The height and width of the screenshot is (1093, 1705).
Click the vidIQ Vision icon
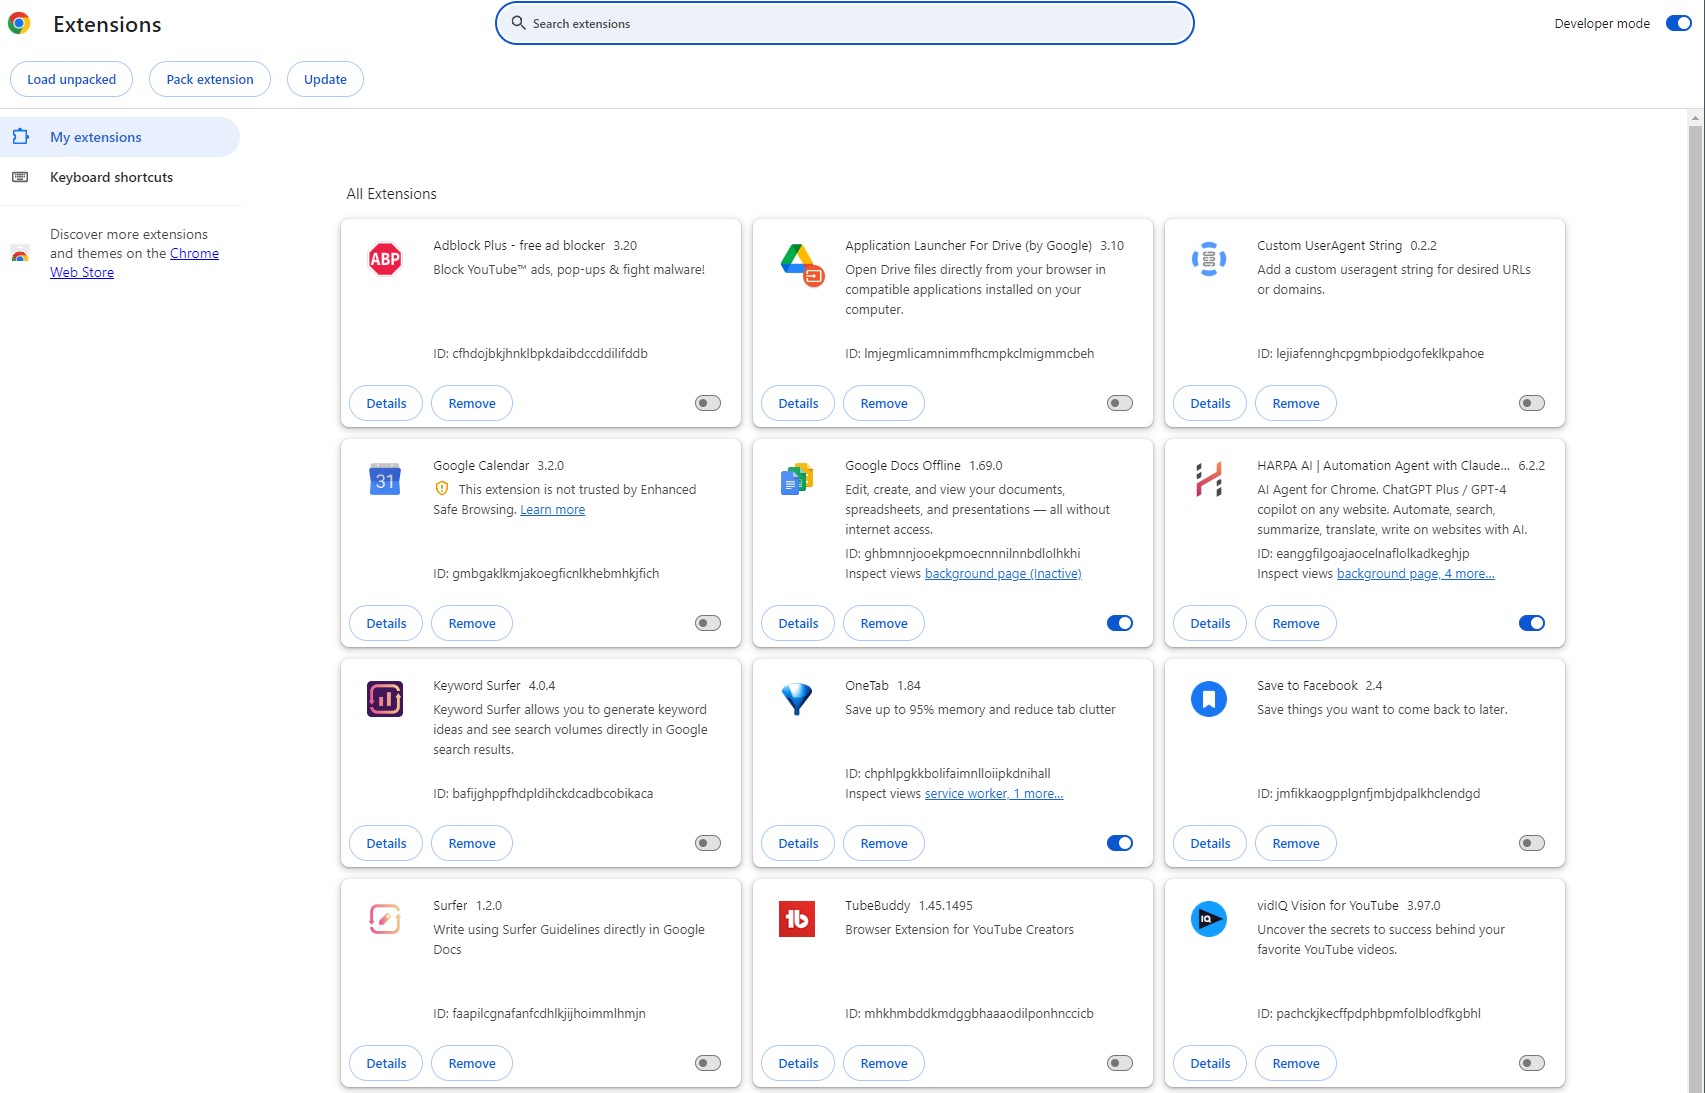tap(1209, 919)
